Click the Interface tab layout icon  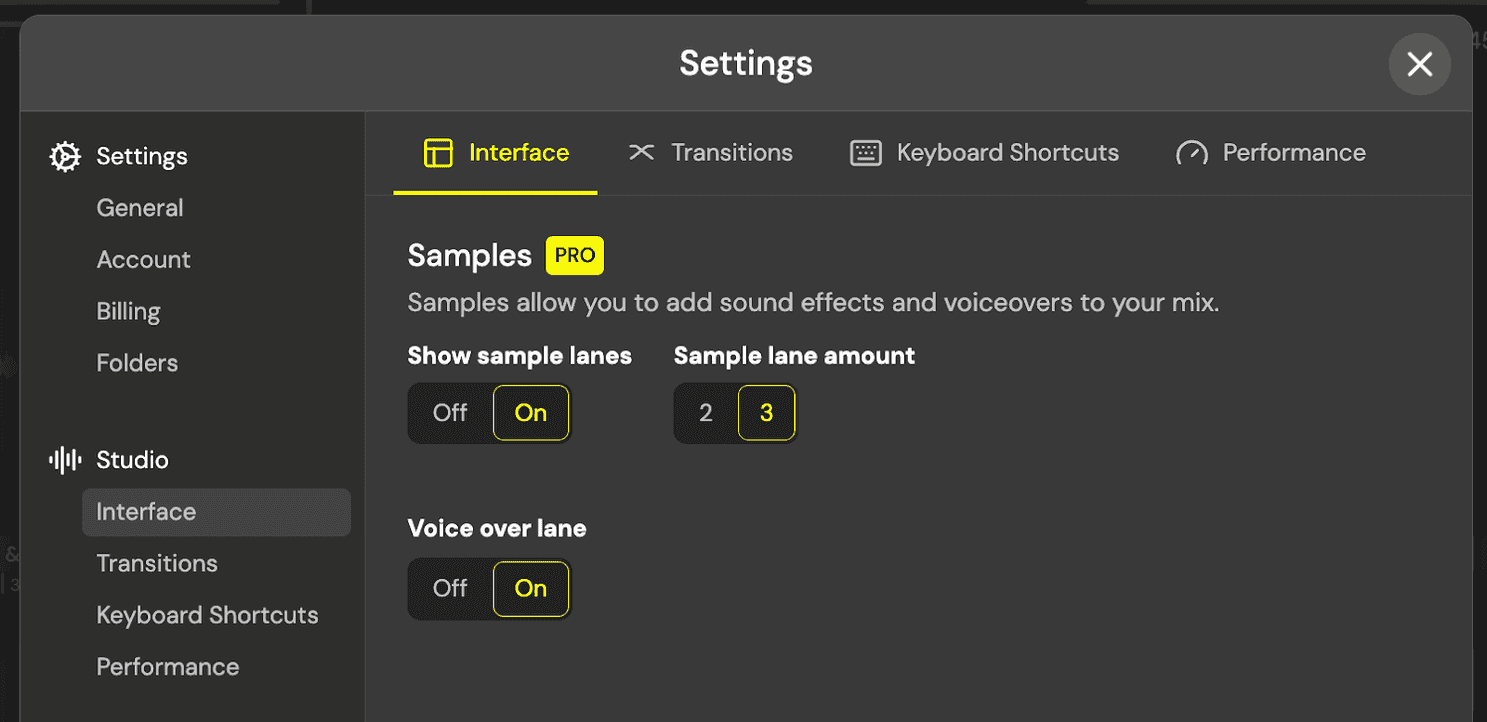(438, 153)
